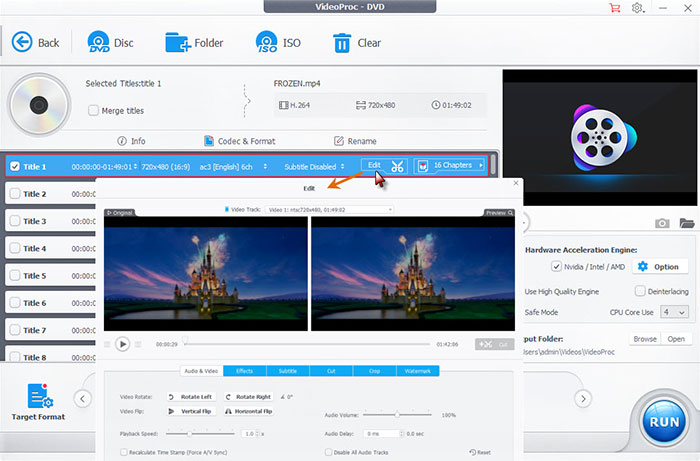Uncheck Title 1 checkbox
700x461 pixels.
[15, 166]
